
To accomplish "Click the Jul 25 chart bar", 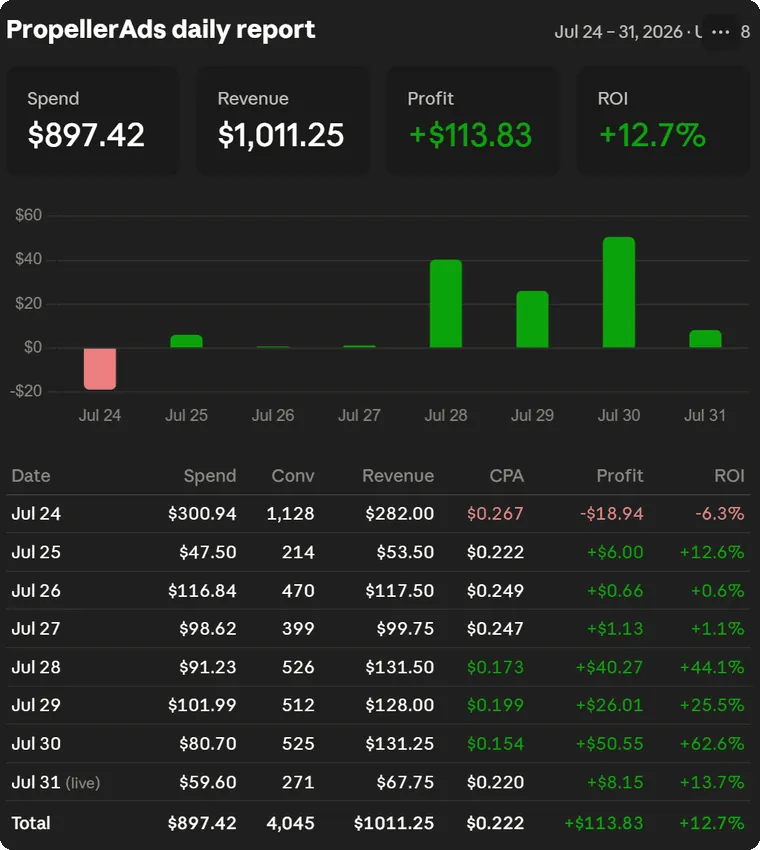I will click(186, 341).
